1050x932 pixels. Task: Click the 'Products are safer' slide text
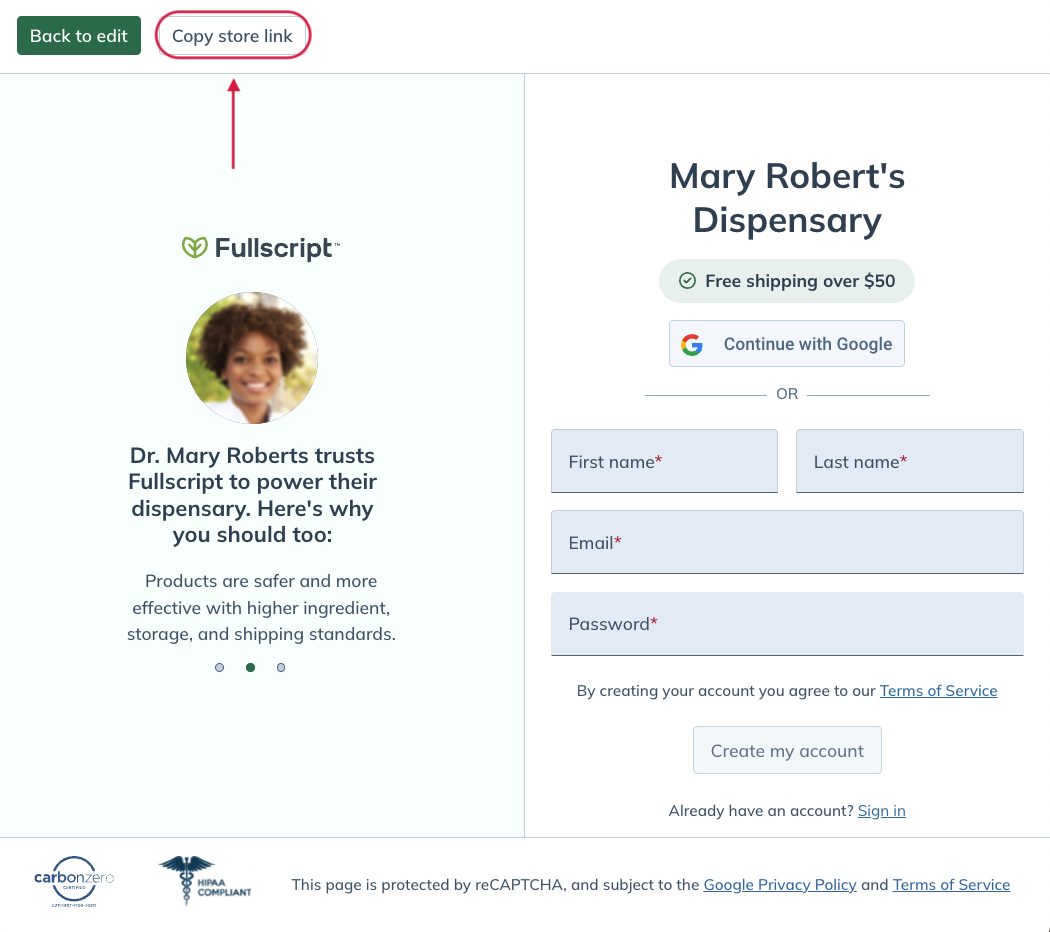point(261,607)
